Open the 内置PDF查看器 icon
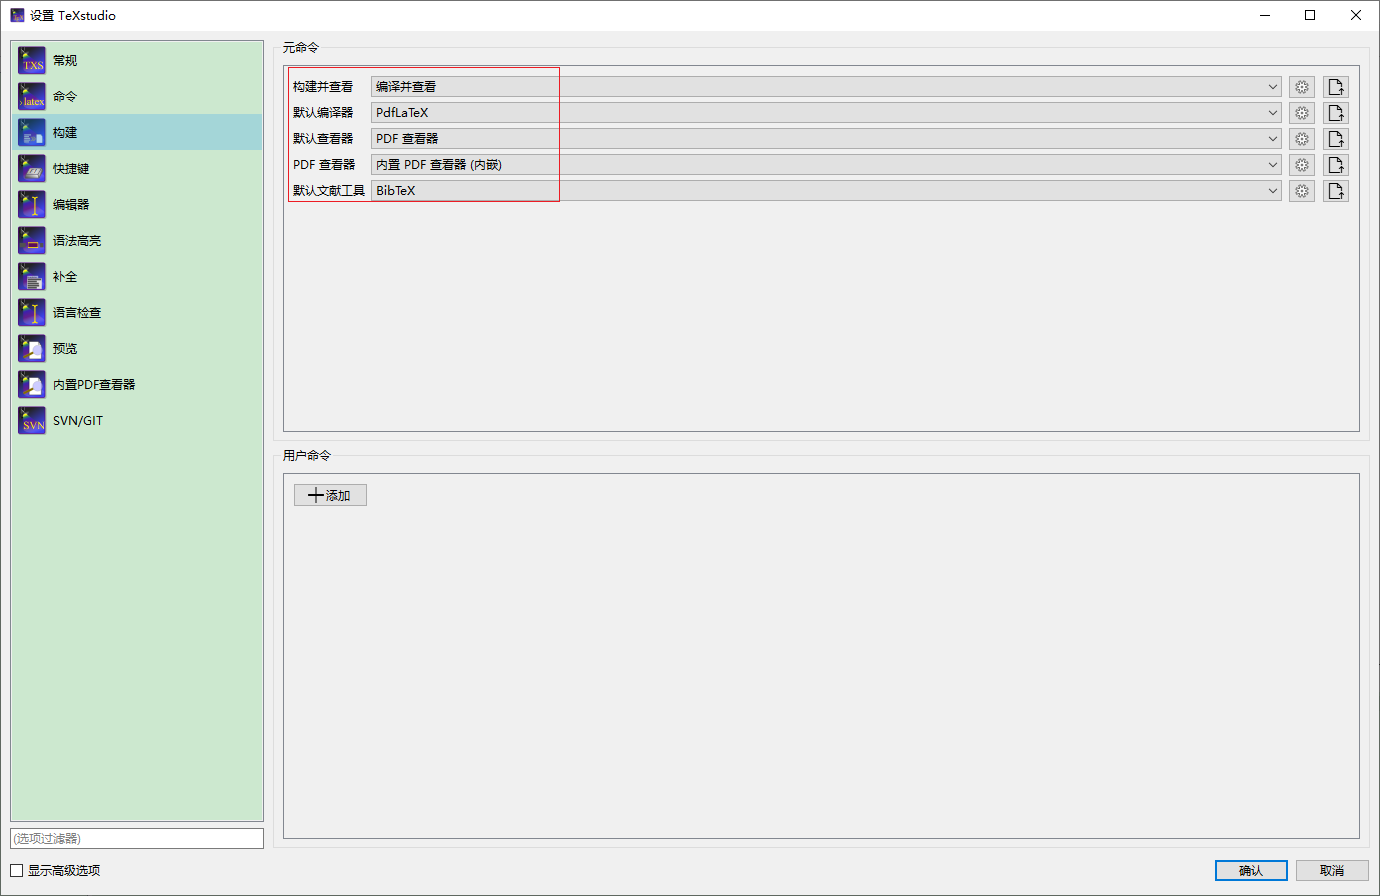This screenshot has height=896, width=1380. (x=32, y=385)
